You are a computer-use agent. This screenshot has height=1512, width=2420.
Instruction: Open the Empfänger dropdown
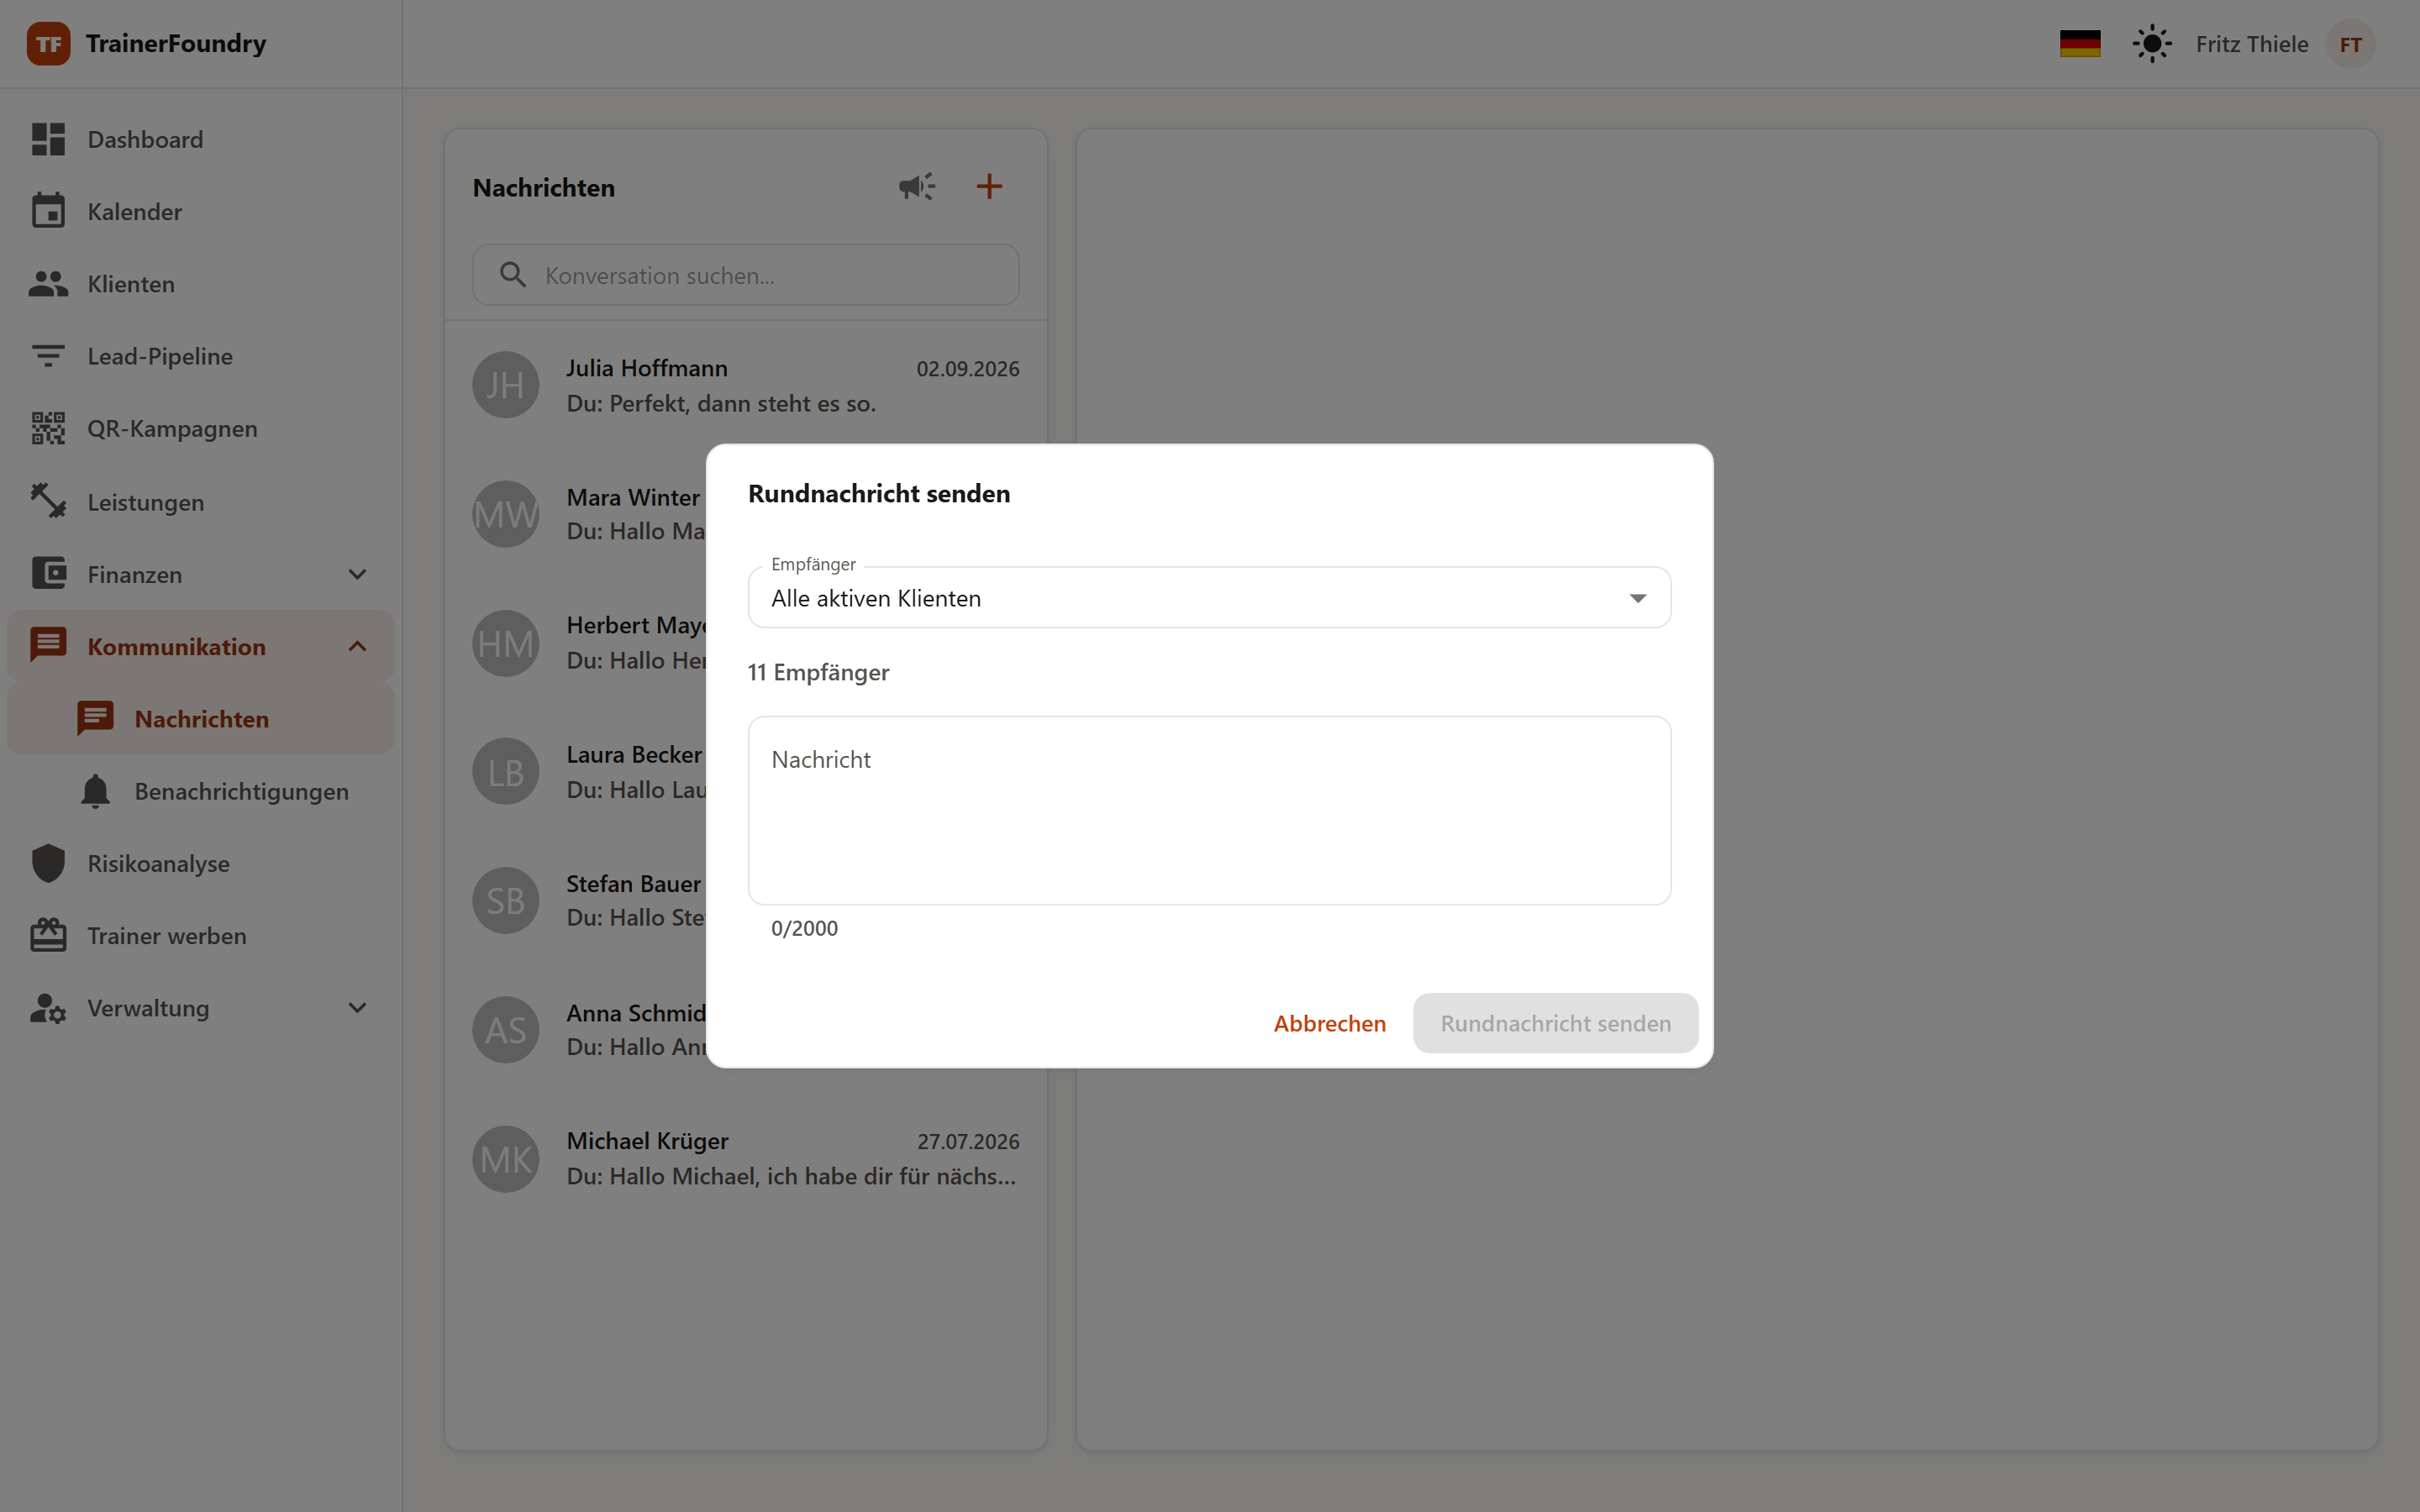(1209, 598)
